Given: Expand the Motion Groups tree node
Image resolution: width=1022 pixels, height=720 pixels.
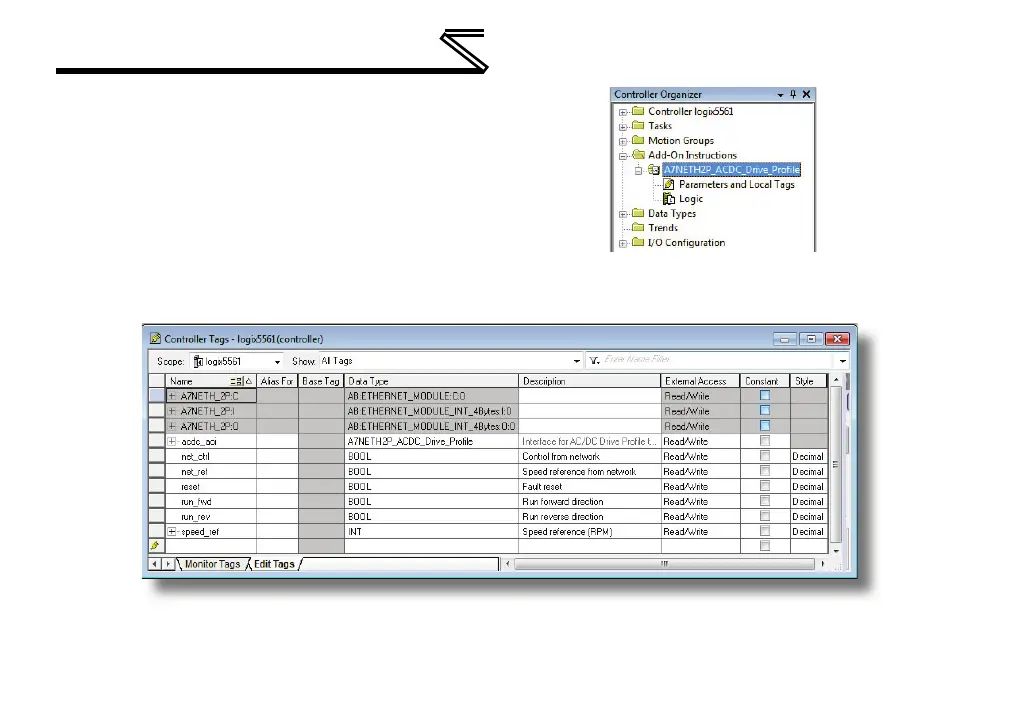Looking at the screenshot, I should tap(623, 141).
